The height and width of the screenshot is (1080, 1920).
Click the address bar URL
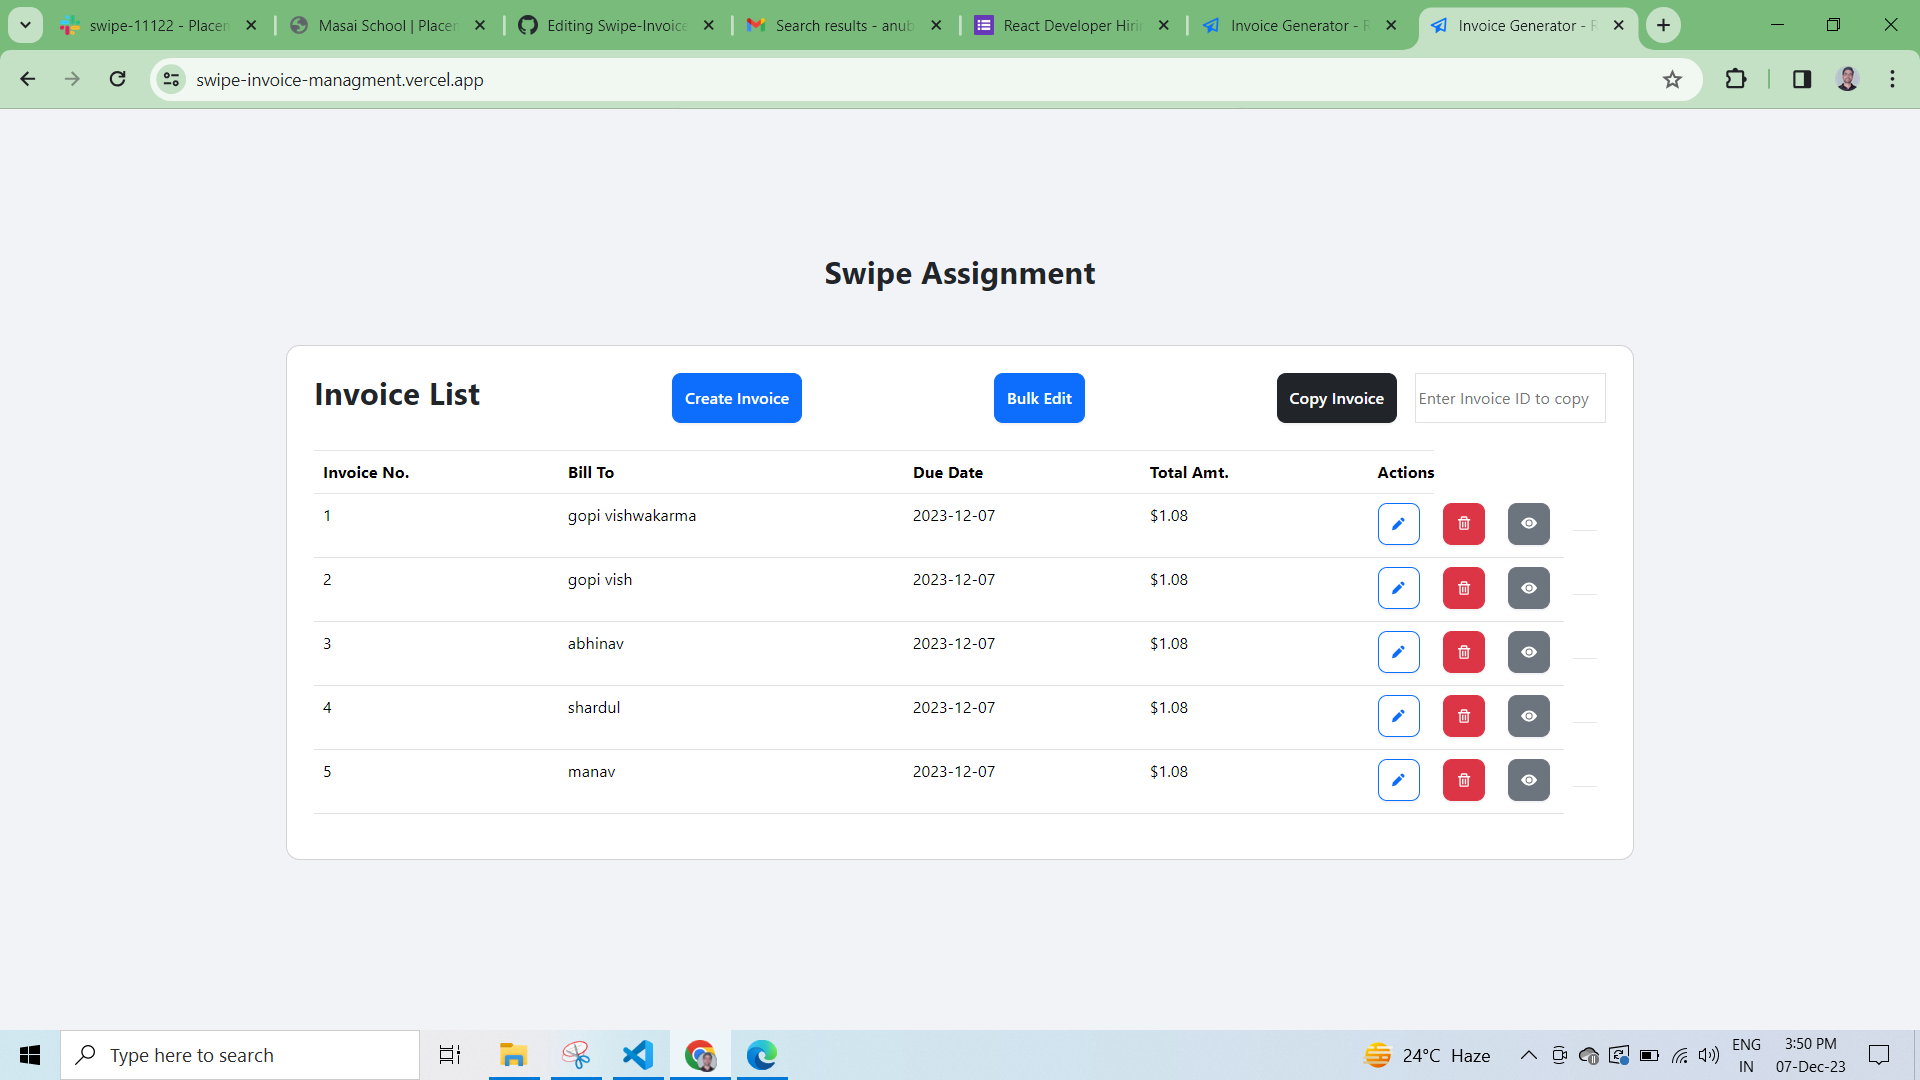[340, 80]
